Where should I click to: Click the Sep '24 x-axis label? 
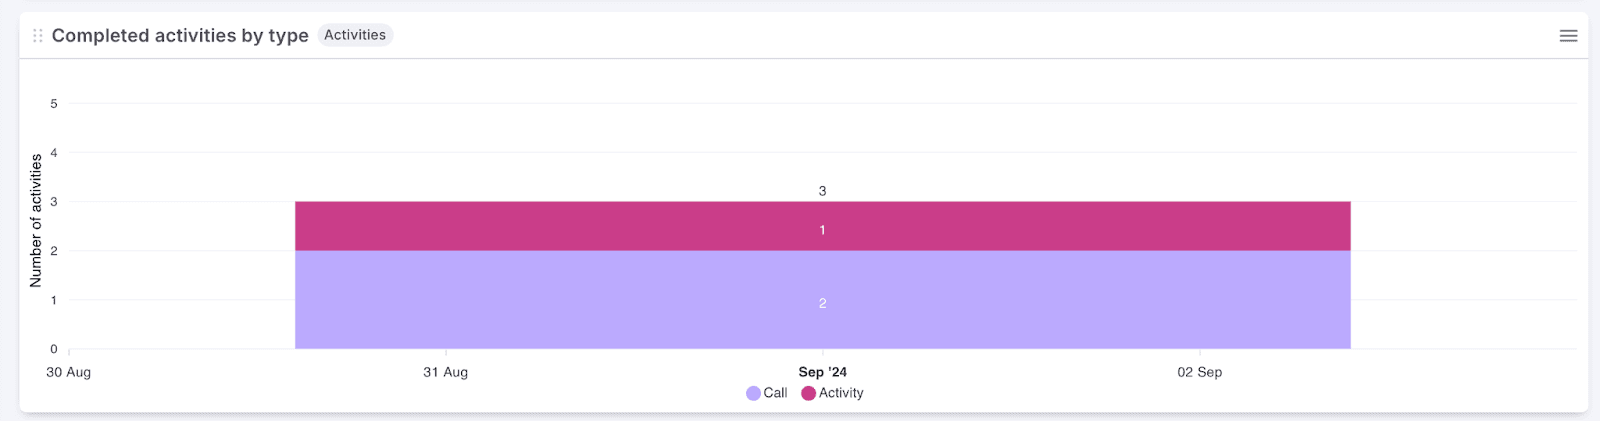[822, 372]
